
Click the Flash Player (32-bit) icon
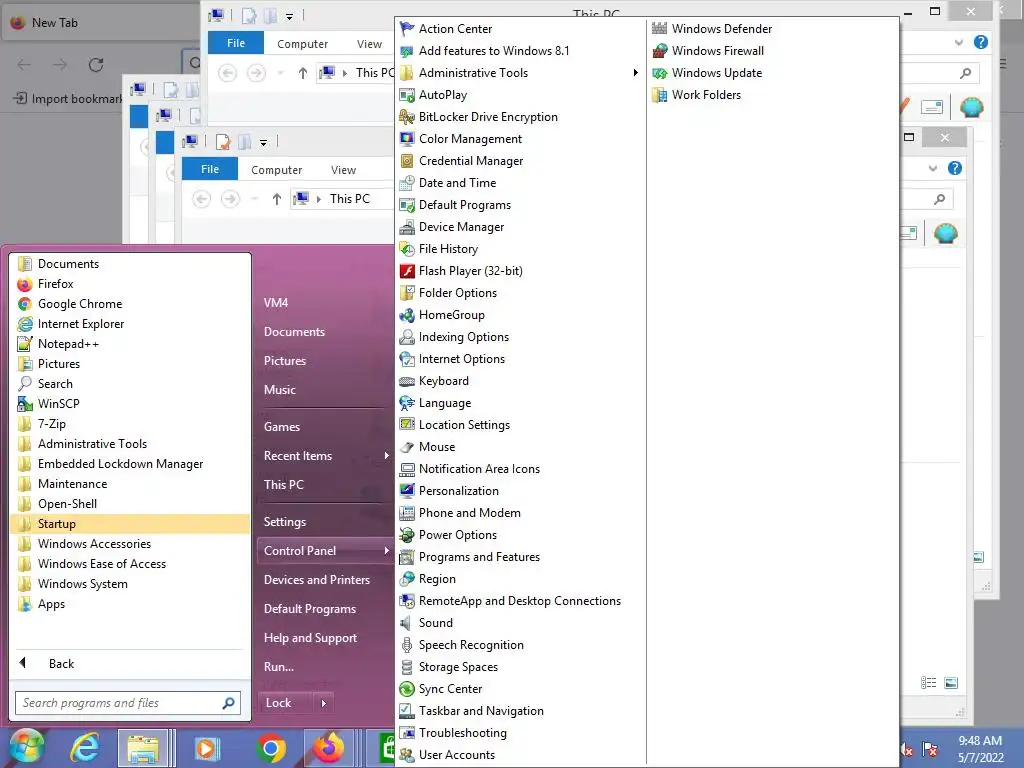point(407,271)
